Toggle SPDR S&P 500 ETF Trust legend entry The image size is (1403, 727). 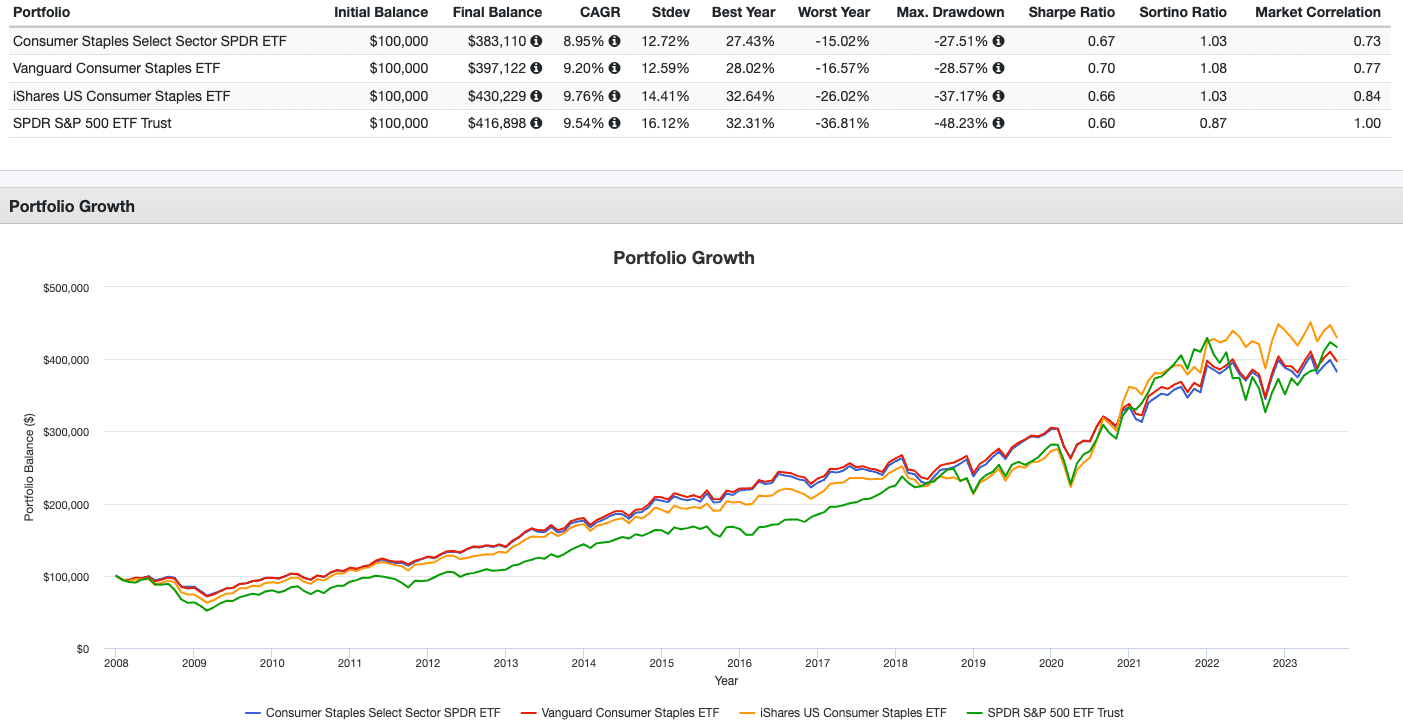pos(1046,713)
